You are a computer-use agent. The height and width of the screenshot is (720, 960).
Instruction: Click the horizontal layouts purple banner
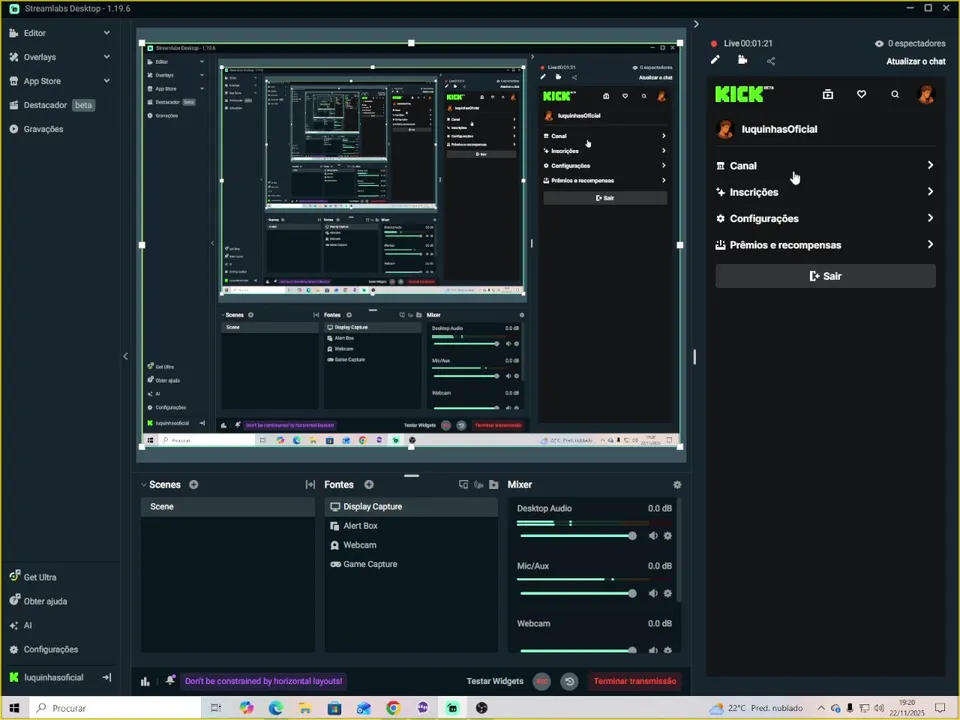[263, 681]
